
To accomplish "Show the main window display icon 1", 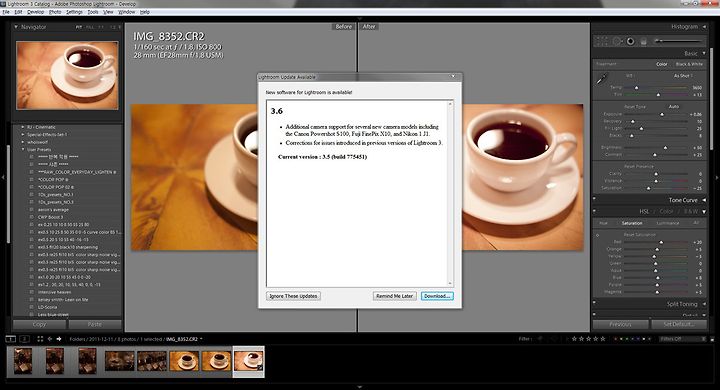I will click(x=11, y=339).
